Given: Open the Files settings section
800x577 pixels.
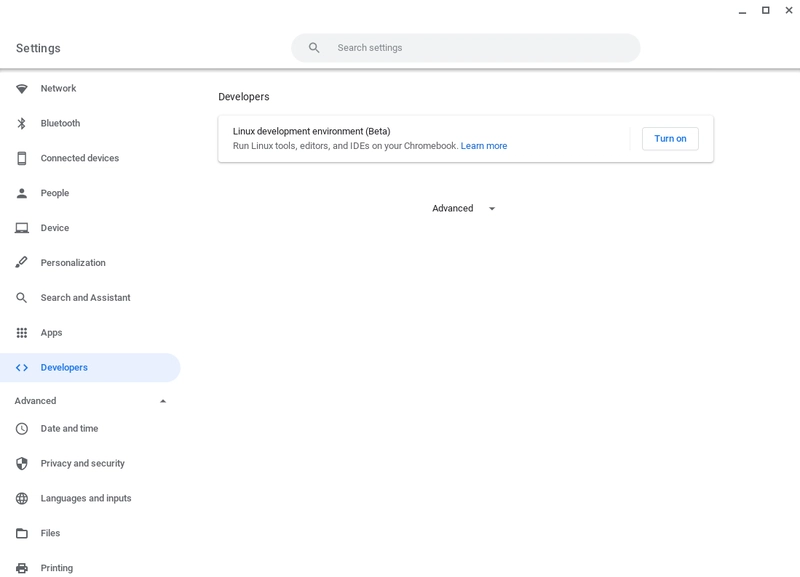Looking at the screenshot, I should [x=50, y=534].
